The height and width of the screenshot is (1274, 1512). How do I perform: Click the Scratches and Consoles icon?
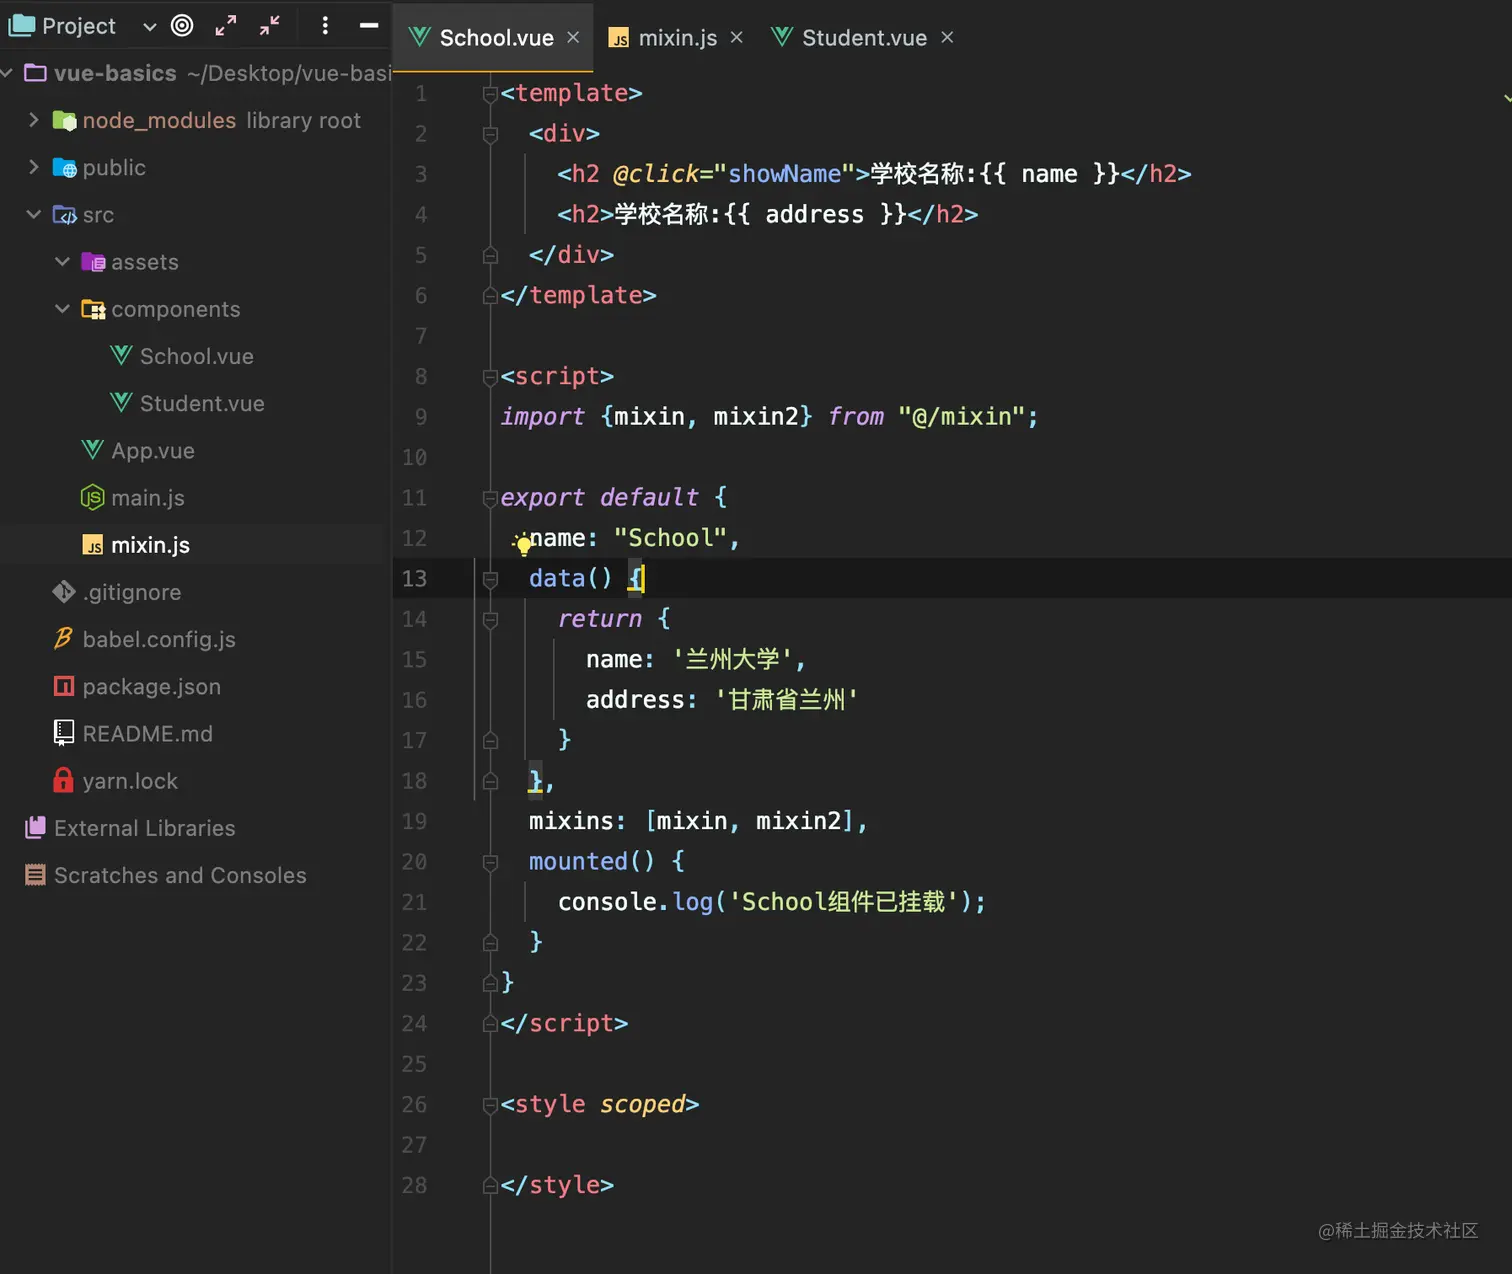point(35,875)
